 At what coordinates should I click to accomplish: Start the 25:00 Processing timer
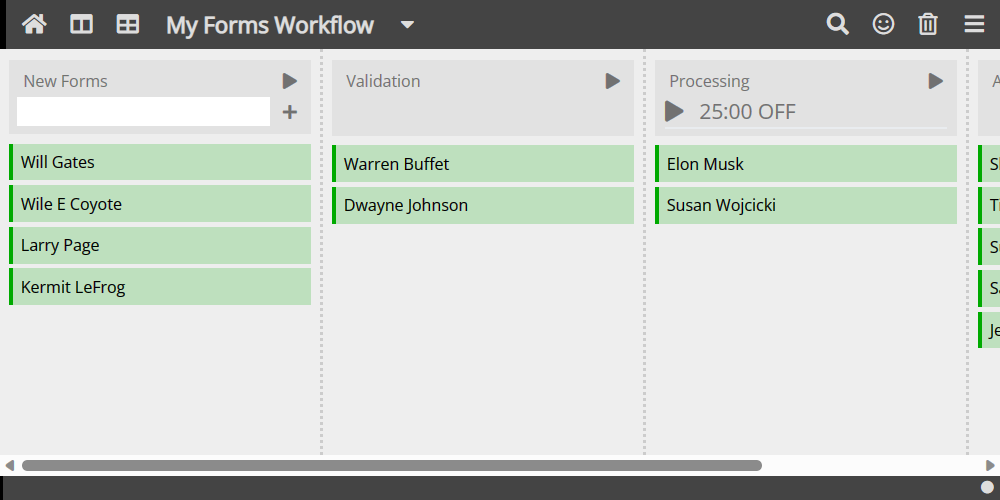675,112
